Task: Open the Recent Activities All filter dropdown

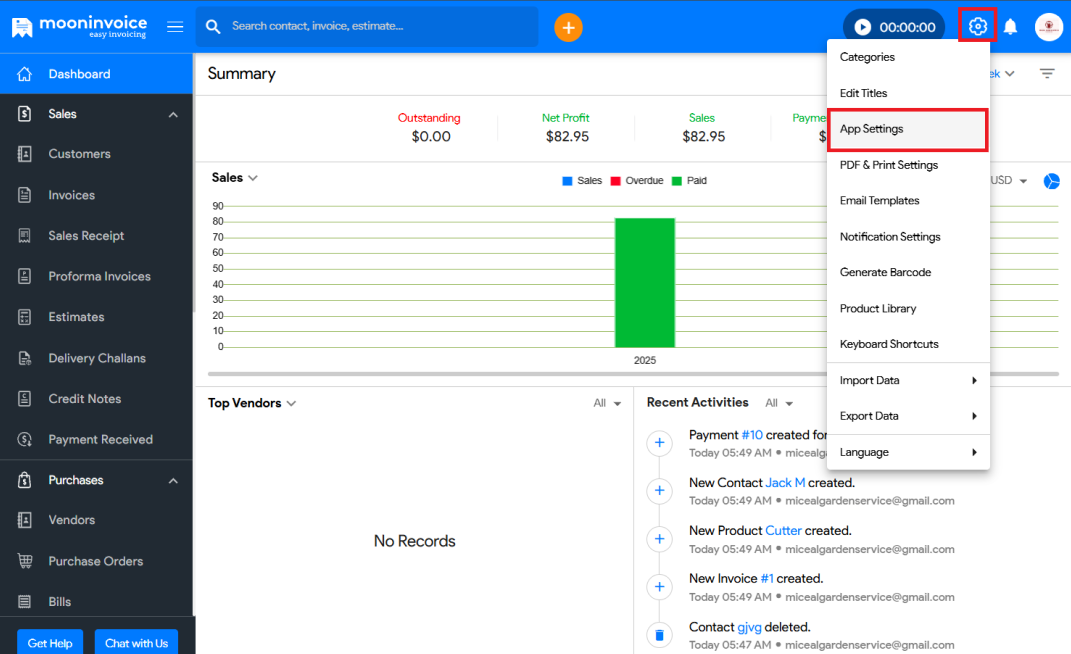Action: tap(779, 403)
